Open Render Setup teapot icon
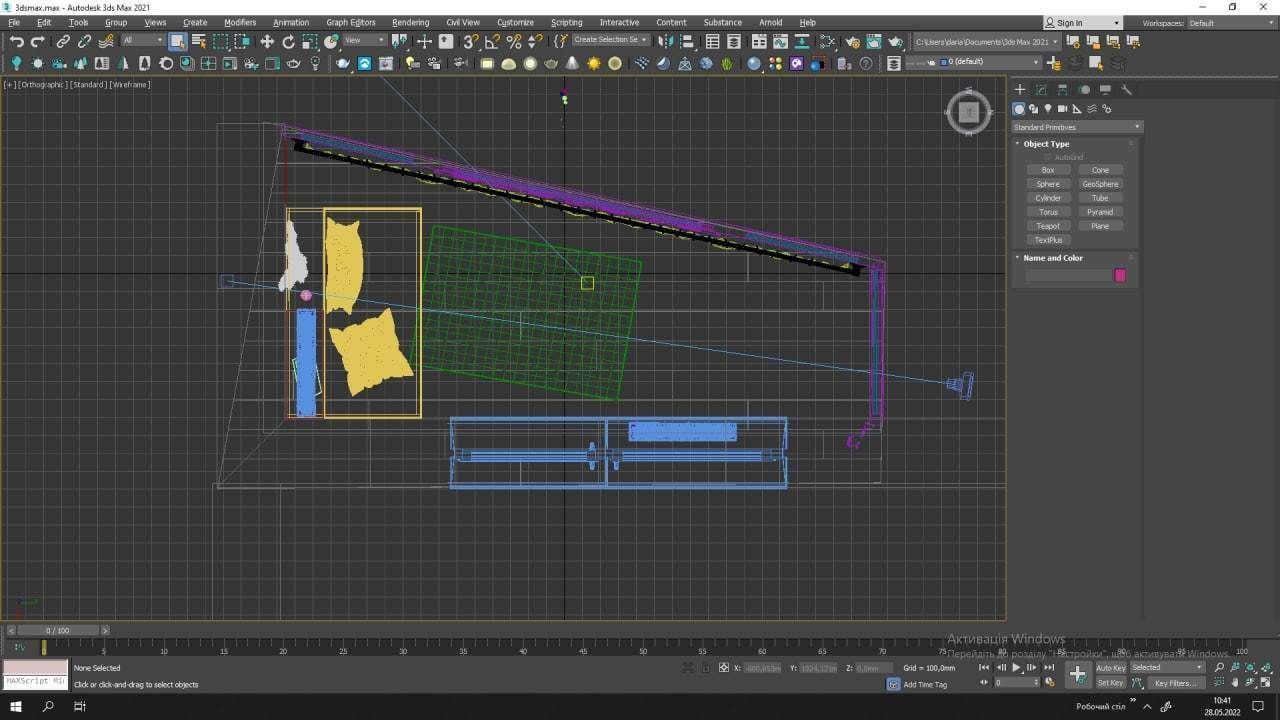This screenshot has width=1280, height=720. pos(852,41)
